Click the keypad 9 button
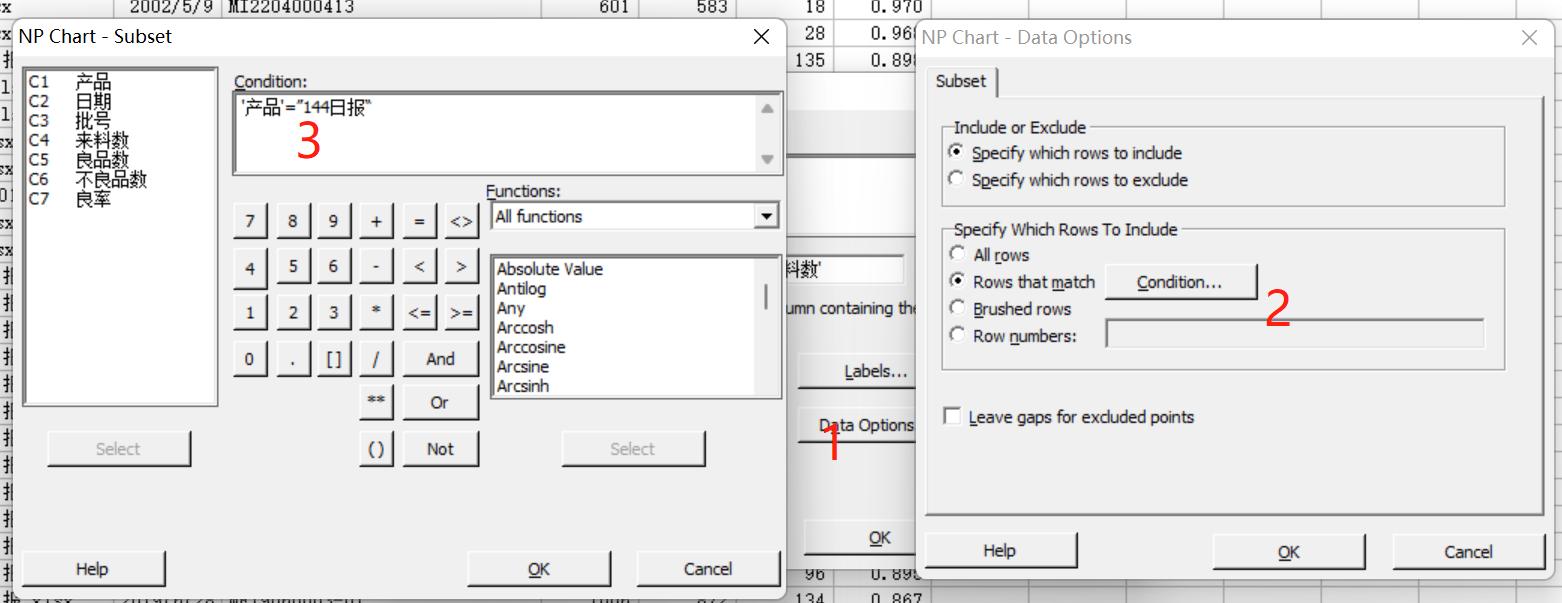Screen dimensions: 1562x603 point(334,222)
